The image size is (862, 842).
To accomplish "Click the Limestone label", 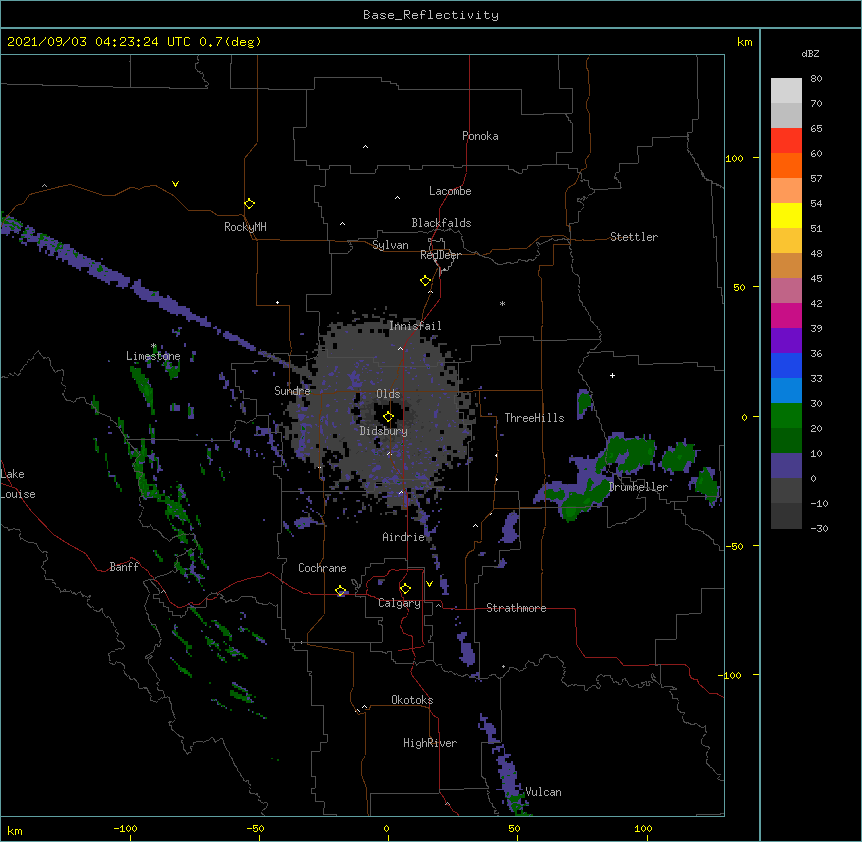I will [x=153, y=356].
